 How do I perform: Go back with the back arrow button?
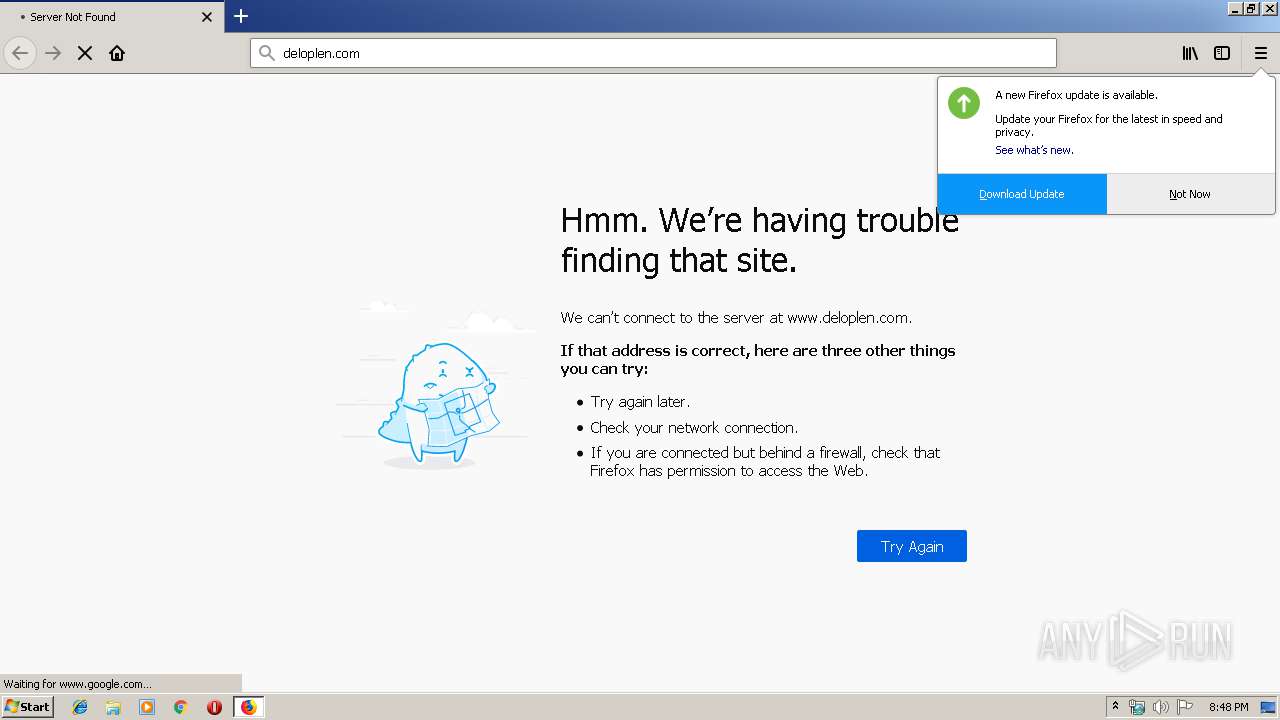pyautogui.click(x=20, y=53)
